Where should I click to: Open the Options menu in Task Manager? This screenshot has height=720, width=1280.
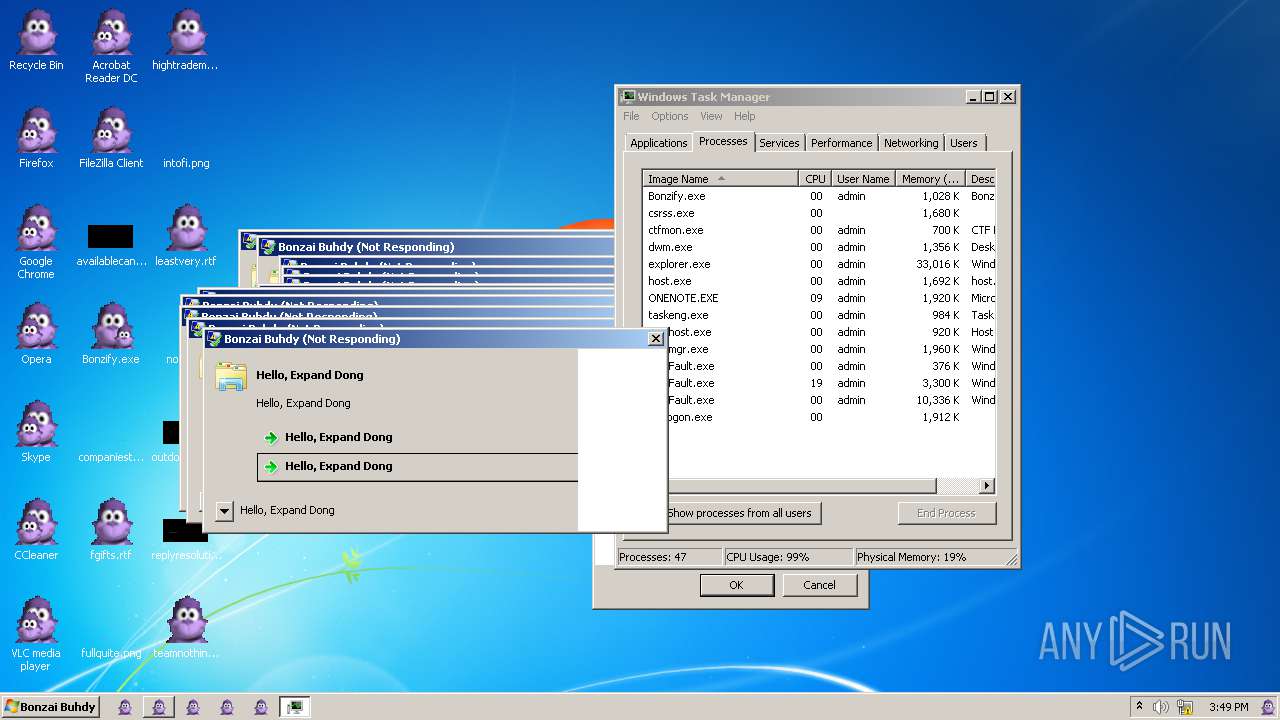click(670, 116)
